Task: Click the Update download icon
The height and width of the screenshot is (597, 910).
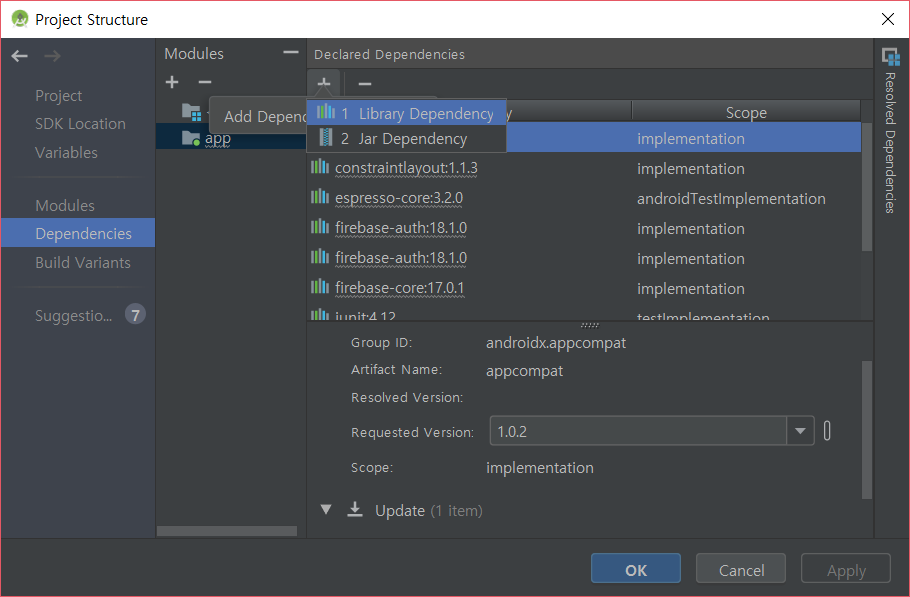Action: tap(355, 510)
